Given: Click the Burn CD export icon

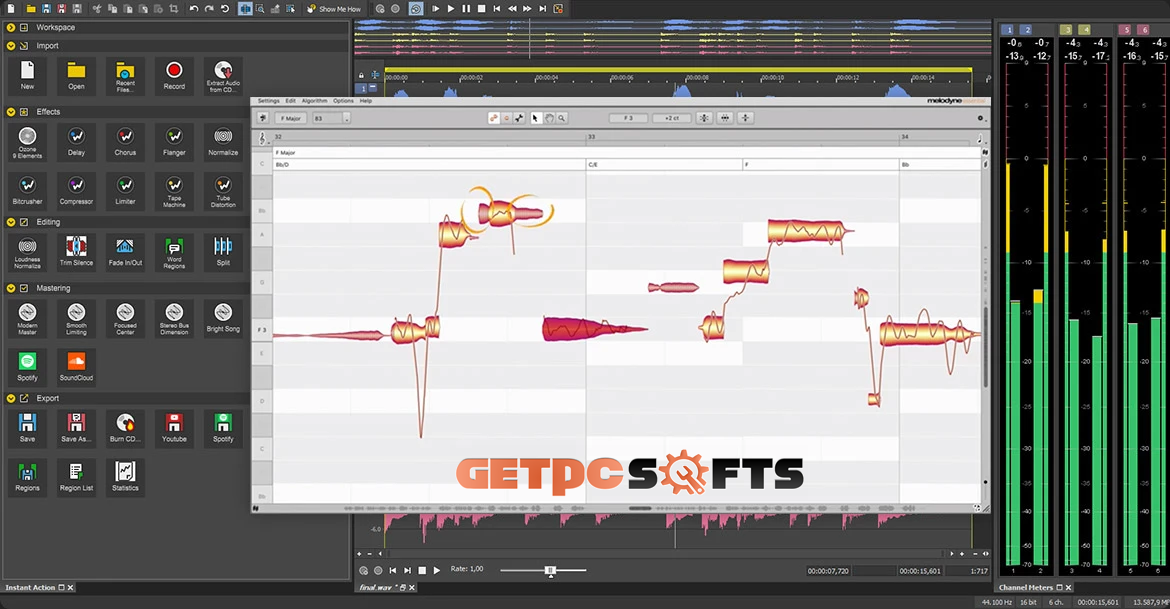Looking at the screenshot, I should [x=125, y=428].
